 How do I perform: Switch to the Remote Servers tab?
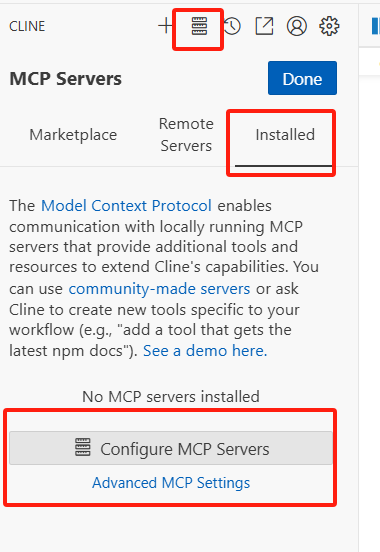coord(186,135)
